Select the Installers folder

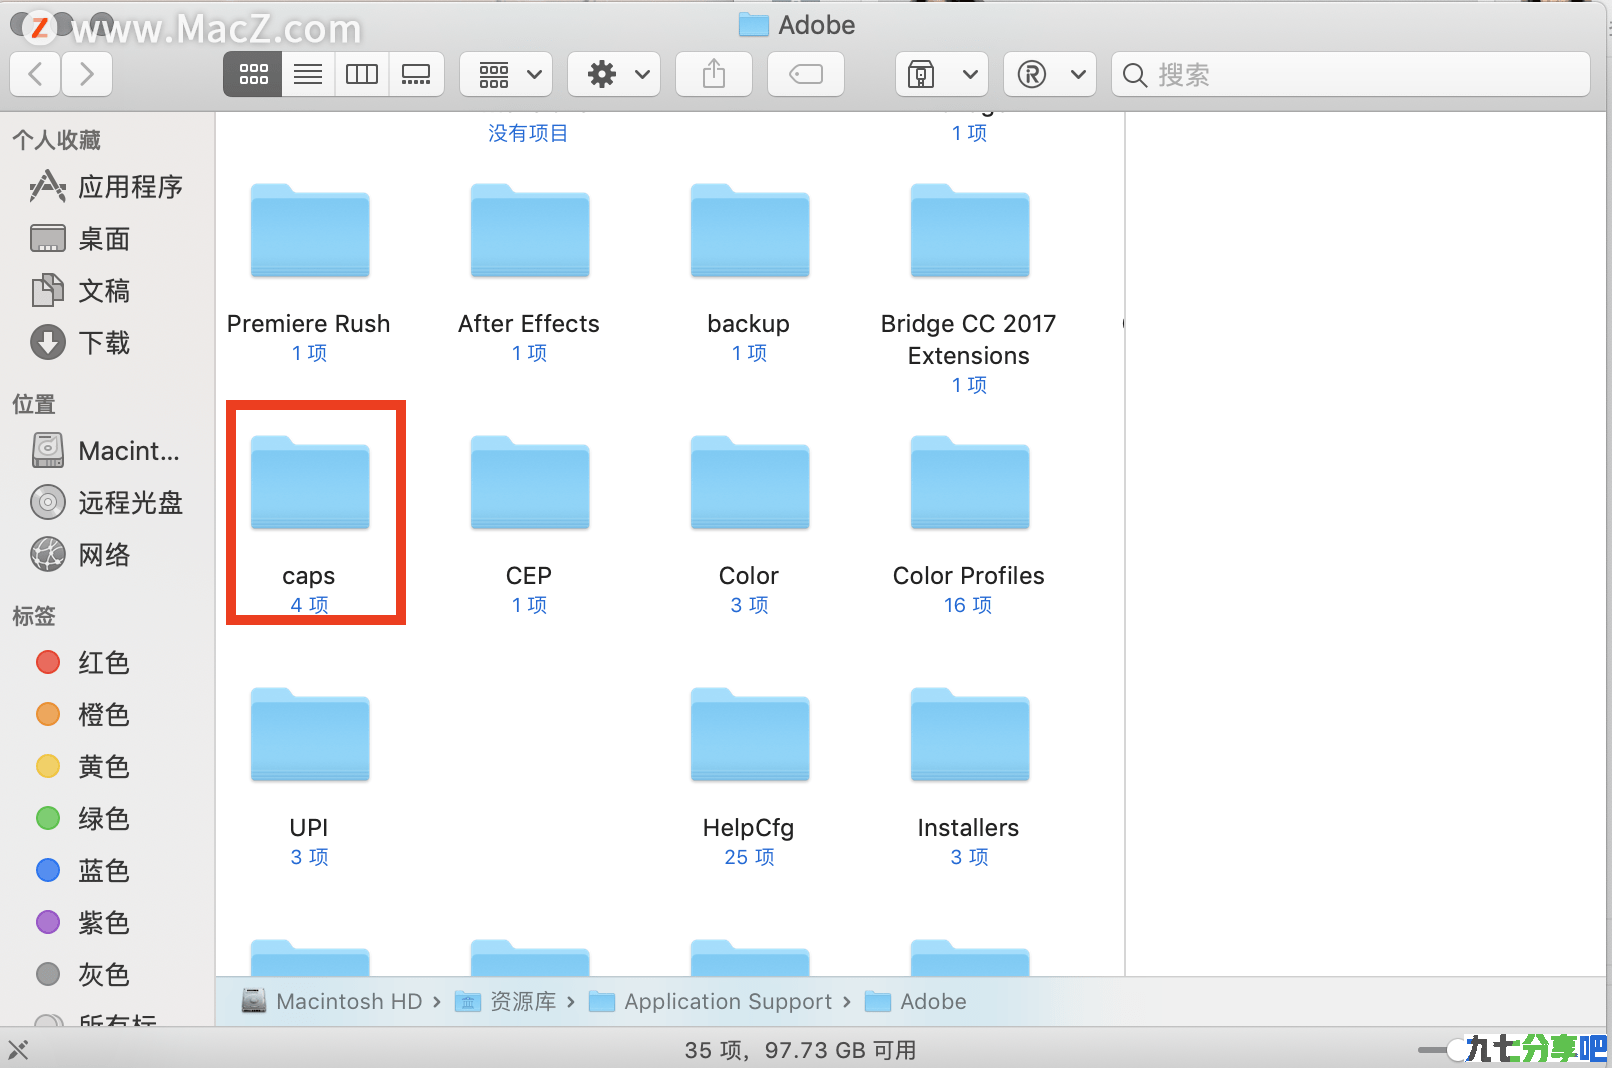tap(970, 735)
